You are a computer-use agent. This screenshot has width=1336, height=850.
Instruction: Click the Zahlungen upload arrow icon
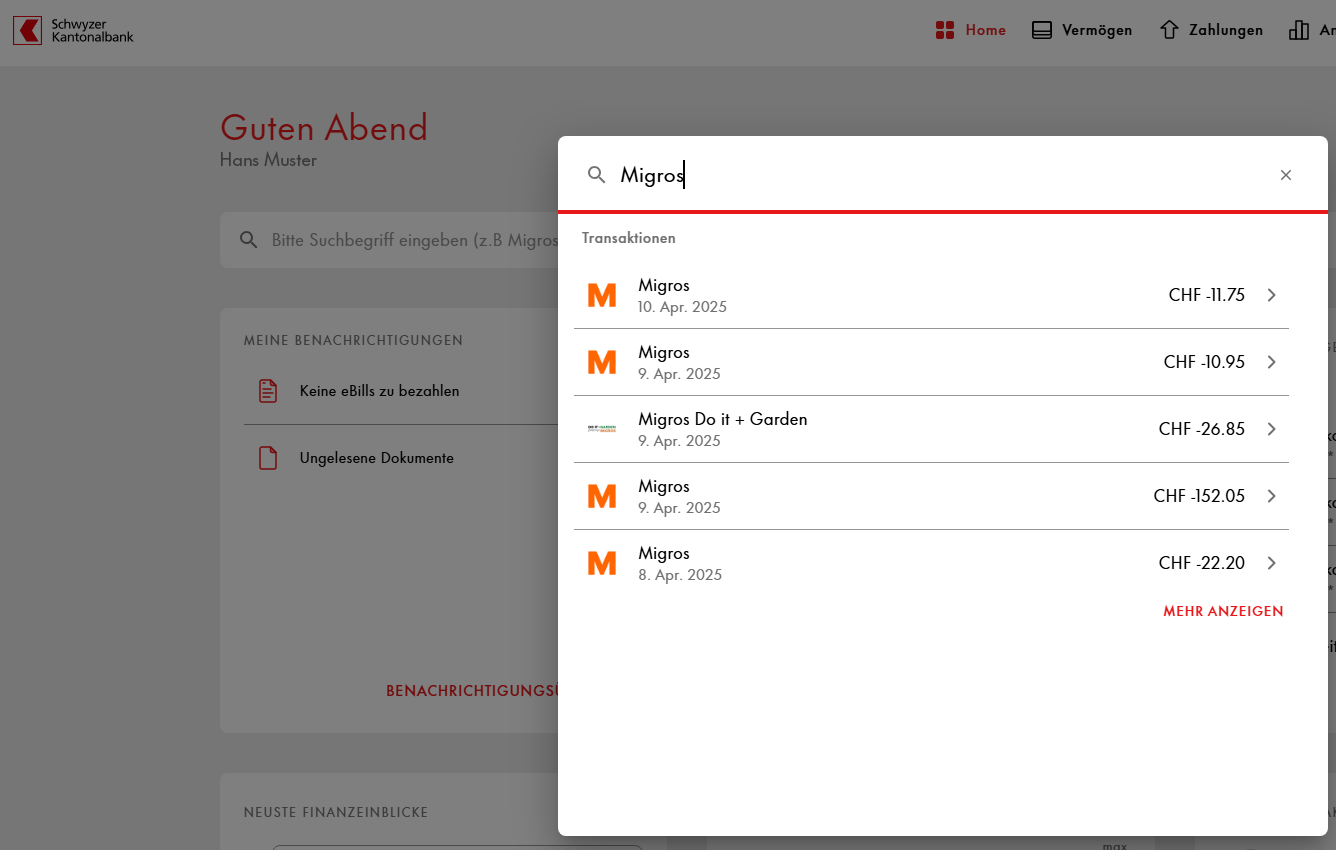tap(1169, 30)
